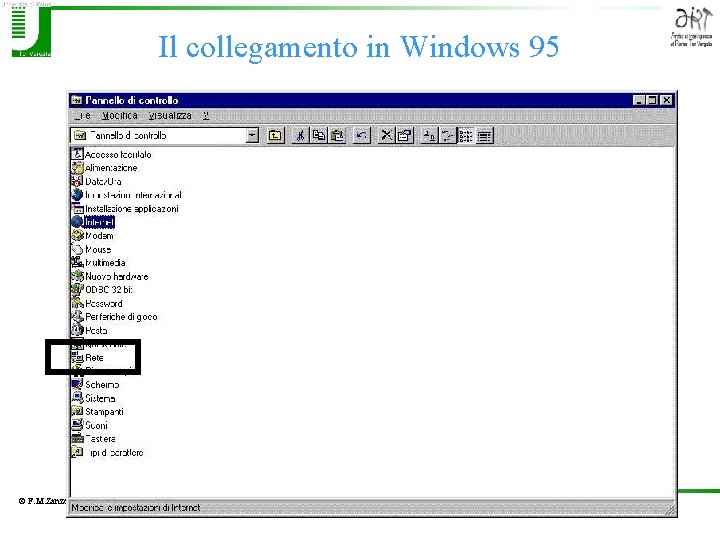Open the Pannello di controllo address dropdown
Screen dimensions: 720x540
[252, 135]
